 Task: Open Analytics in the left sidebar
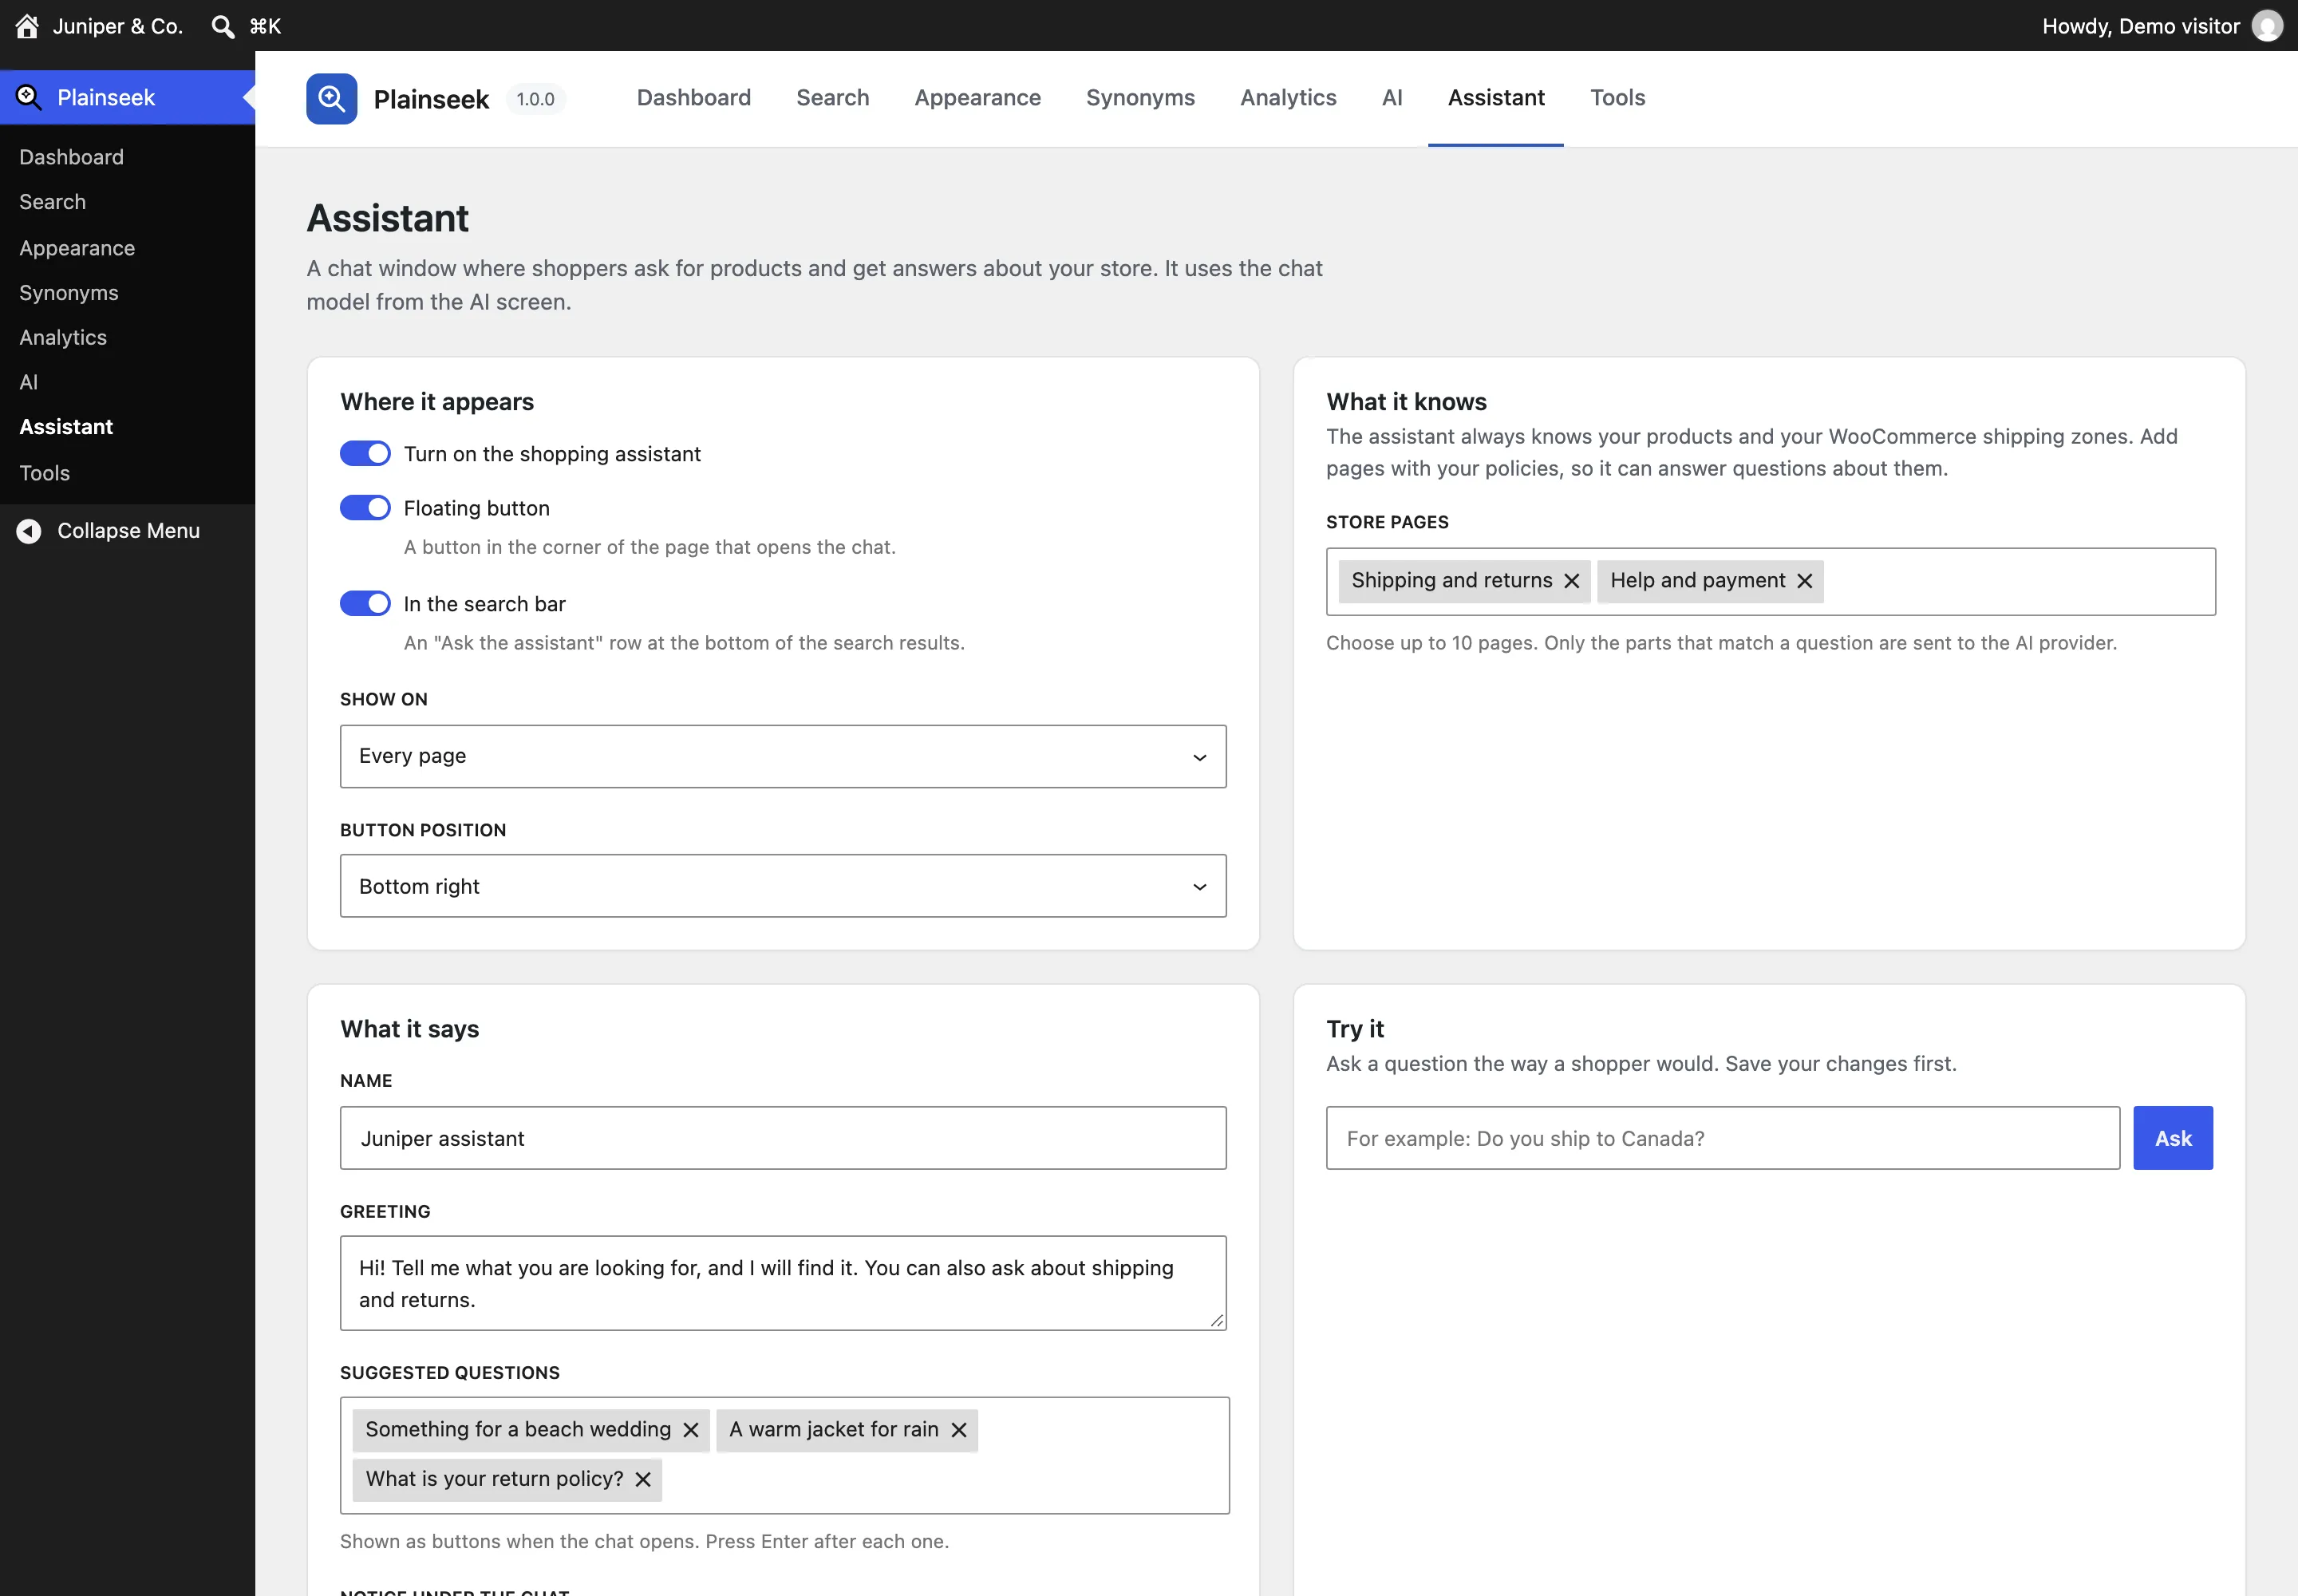coord(63,337)
